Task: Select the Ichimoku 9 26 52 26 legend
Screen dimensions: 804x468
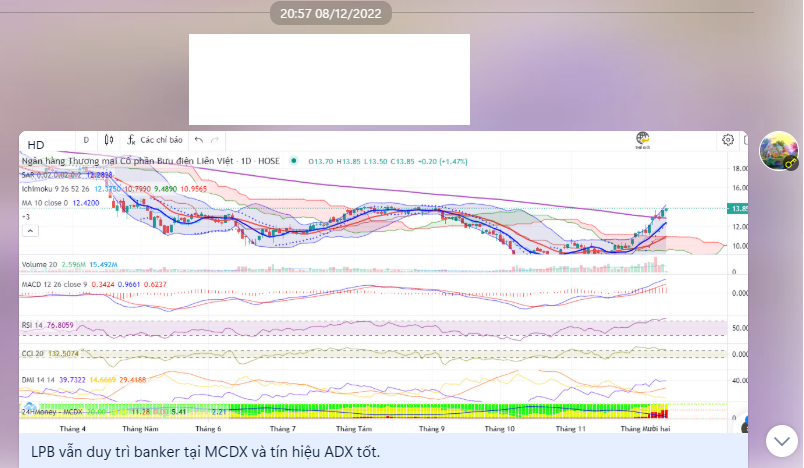Action: pyautogui.click(x=114, y=189)
